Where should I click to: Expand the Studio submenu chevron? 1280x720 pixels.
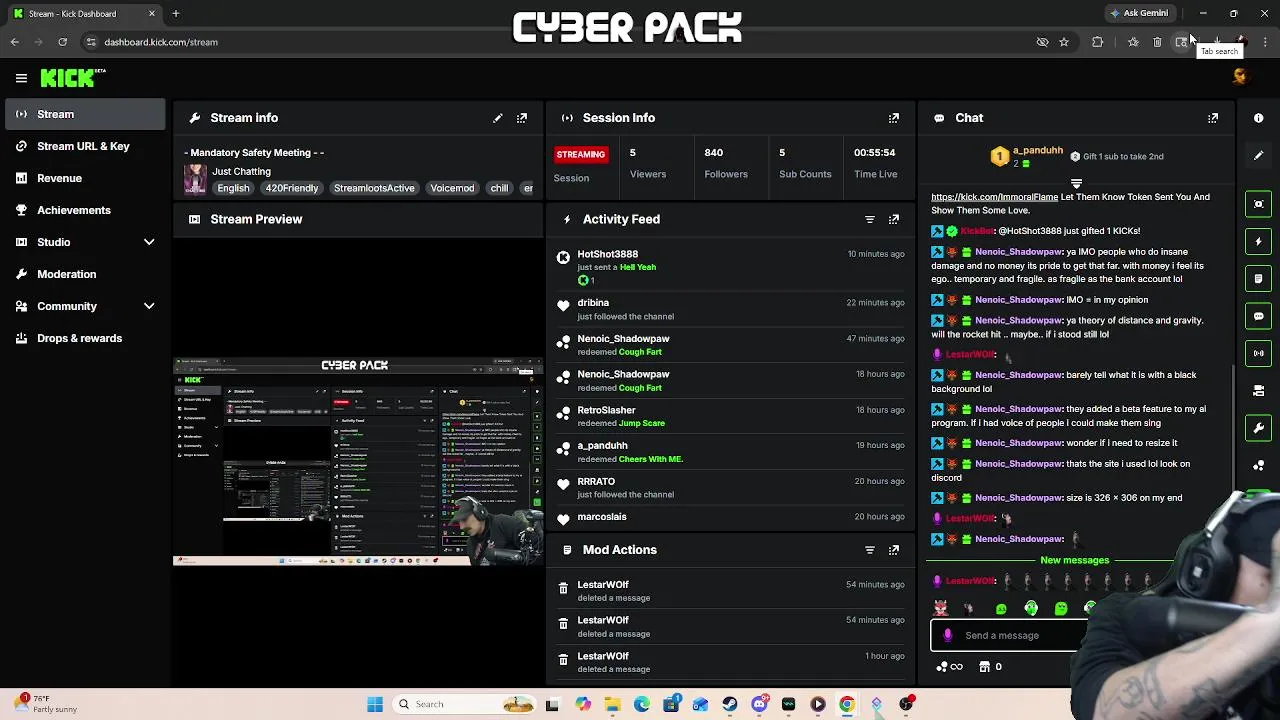point(149,242)
